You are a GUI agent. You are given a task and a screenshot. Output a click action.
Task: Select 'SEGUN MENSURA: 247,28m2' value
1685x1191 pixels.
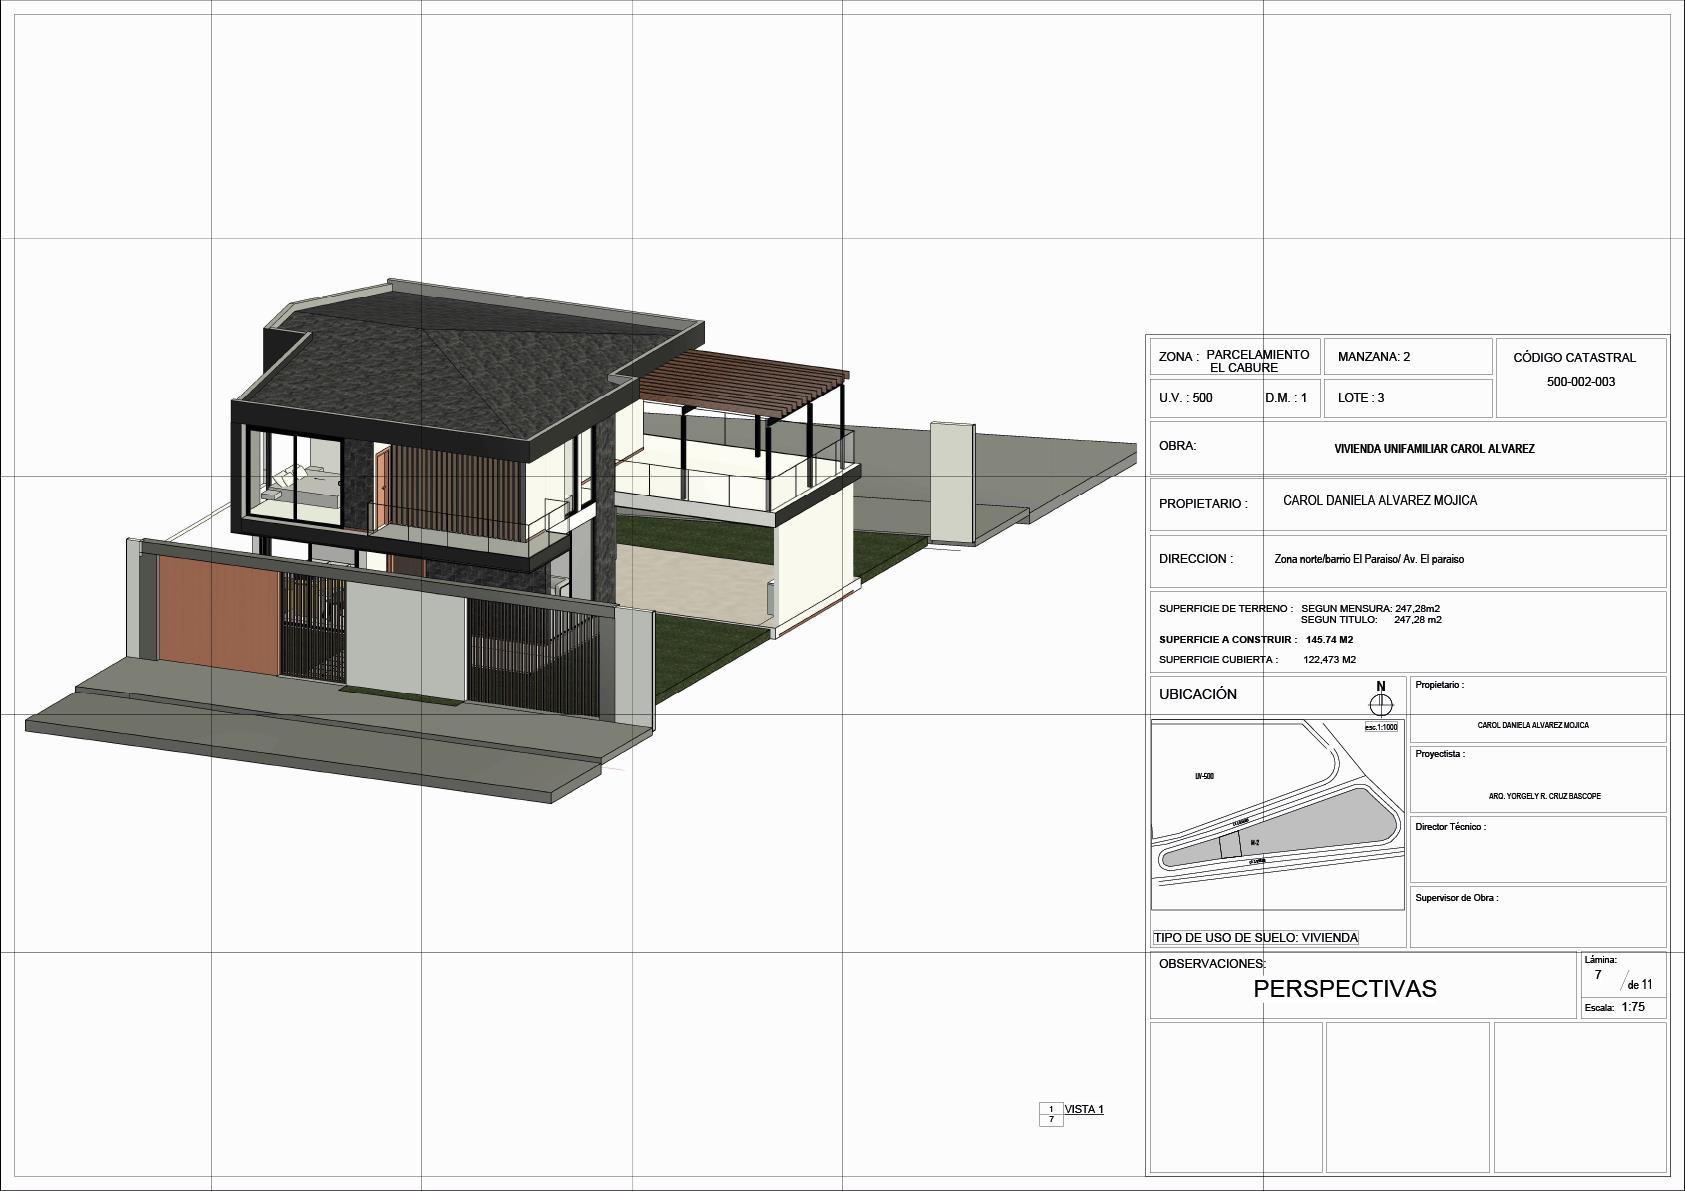click(x=1370, y=608)
